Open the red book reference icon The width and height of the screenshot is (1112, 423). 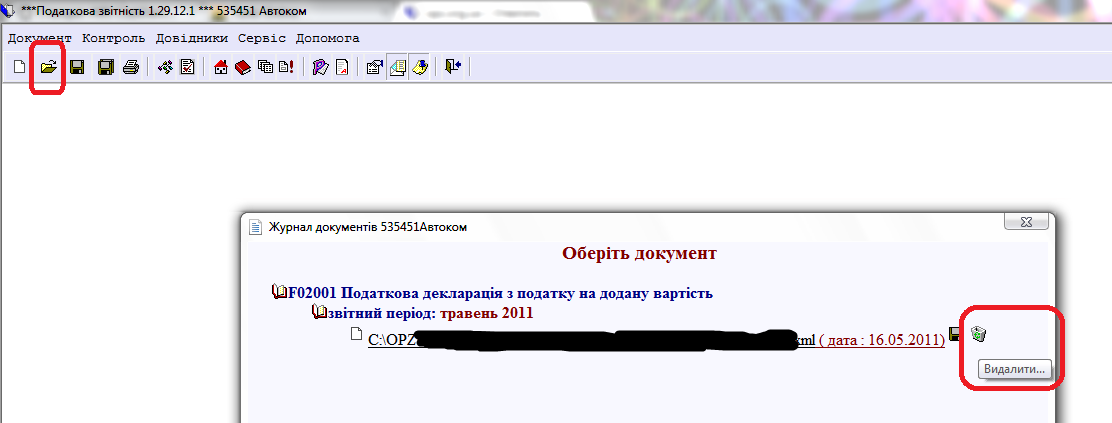pyautogui.click(x=243, y=67)
